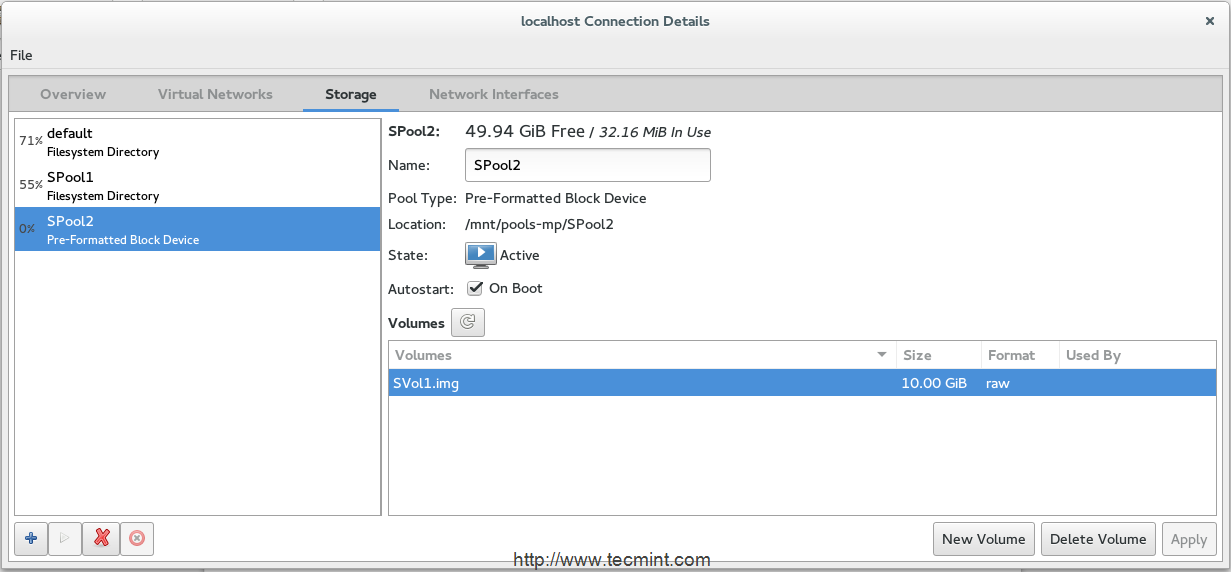Select the SVol1.img volume row
The height and width of the screenshot is (572, 1231).
640,383
